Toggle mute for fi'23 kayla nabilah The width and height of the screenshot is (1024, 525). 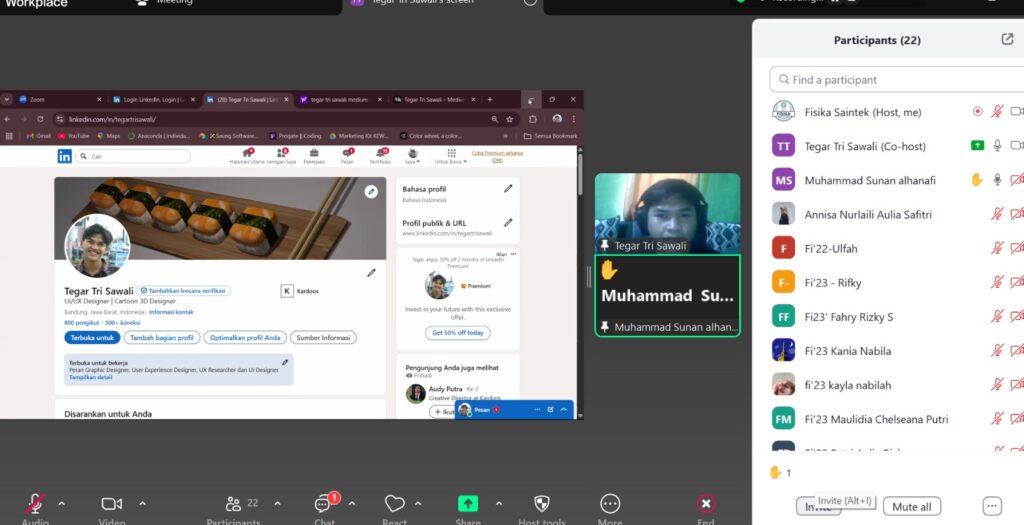[997, 385]
